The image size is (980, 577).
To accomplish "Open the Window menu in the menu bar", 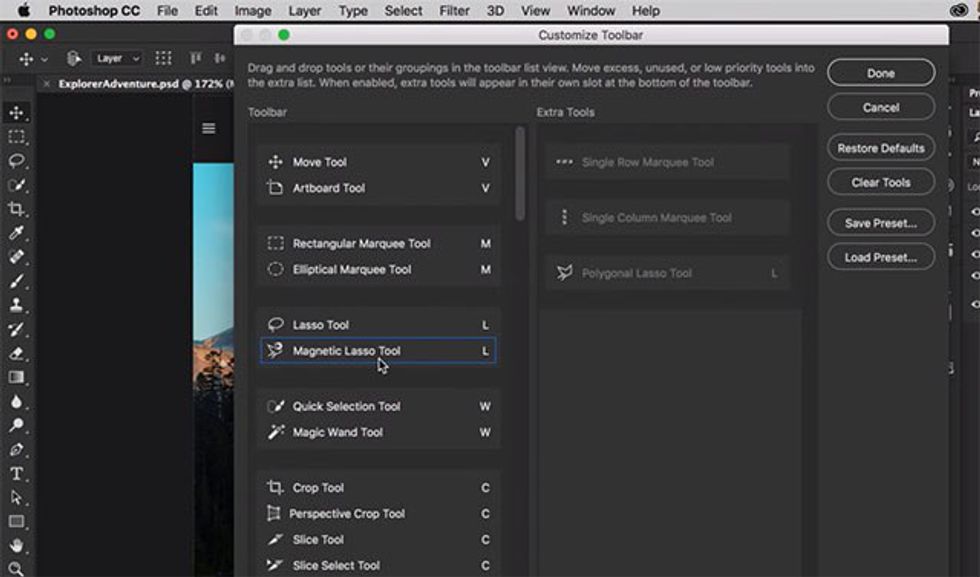I will (591, 11).
